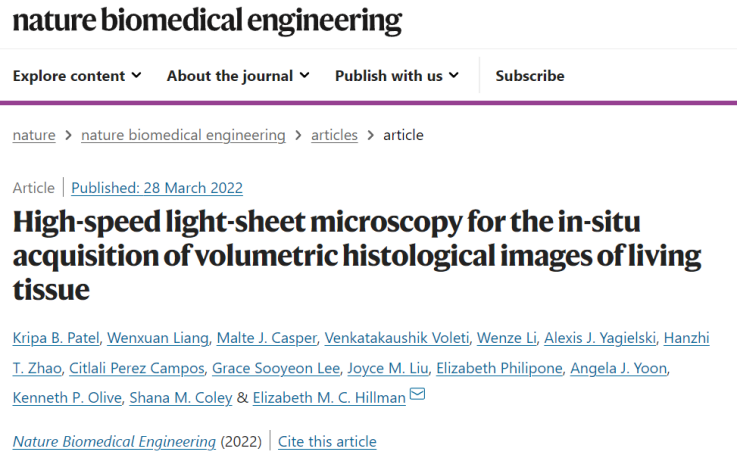Open the italic Nature Biomedical Engineering journal link

click(x=114, y=442)
